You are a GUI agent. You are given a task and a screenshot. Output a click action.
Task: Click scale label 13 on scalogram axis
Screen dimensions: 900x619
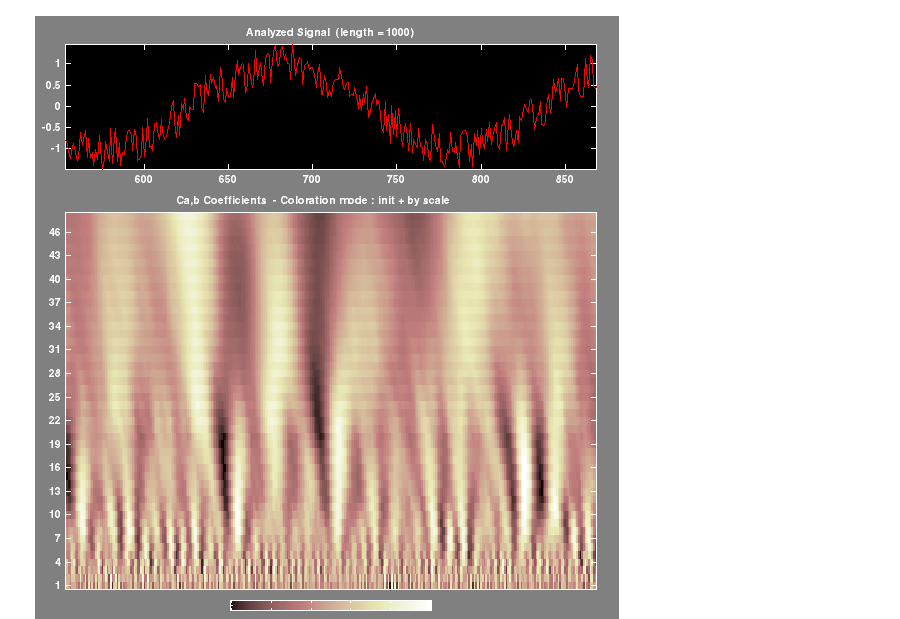coord(55,492)
